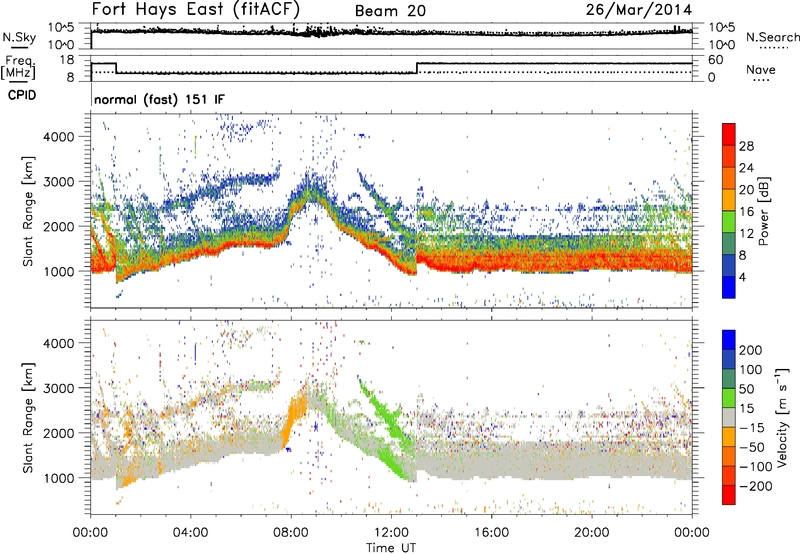Pick the yellow-orange segment of the power colorbar
The image size is (800, 554).
coord(729,200)
